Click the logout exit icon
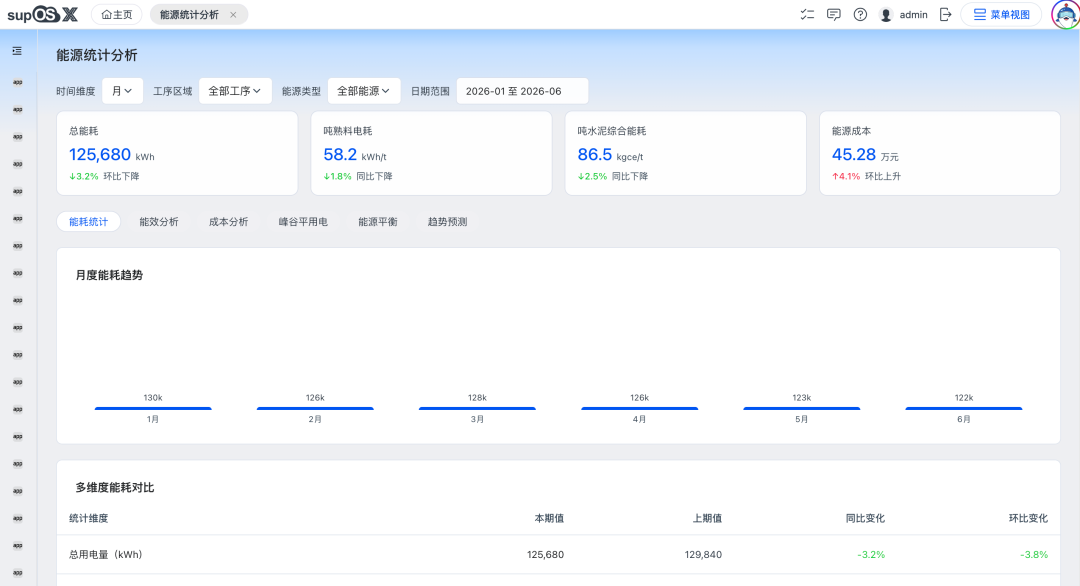This screenshot has width=1080, height=586. pyautogui.click(x=946, y=14)
